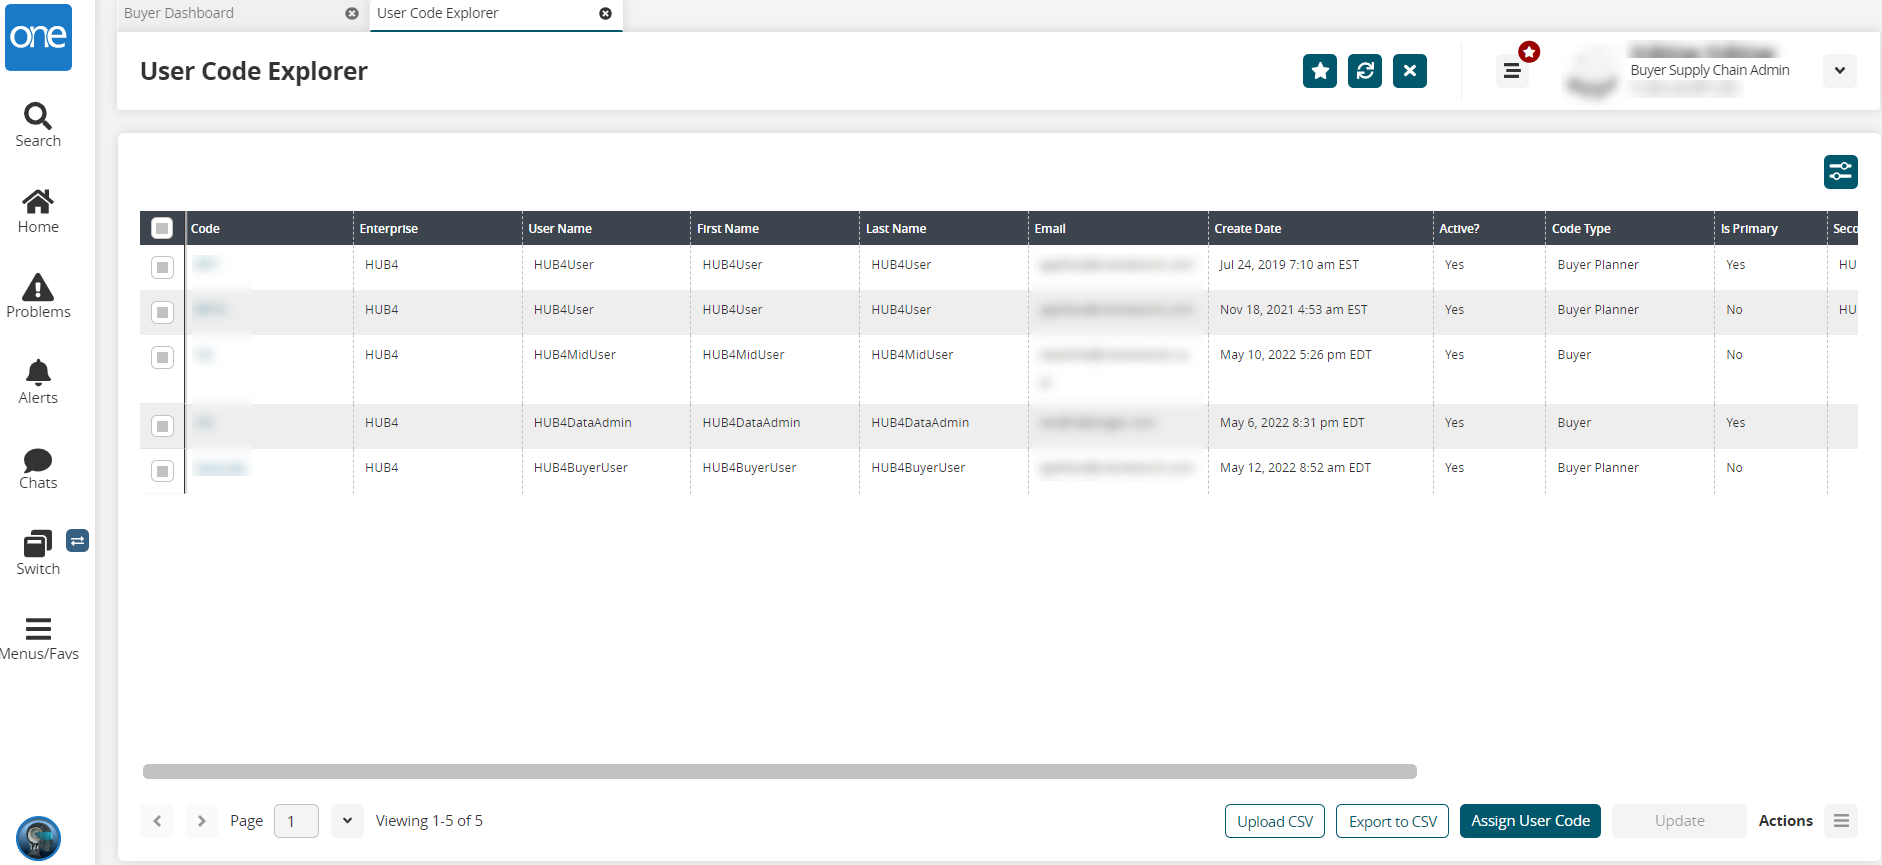The image size is (1882, 865).
Task: Click the Buyer Supply Chain Admin role text
Action: pos(1710,70)
